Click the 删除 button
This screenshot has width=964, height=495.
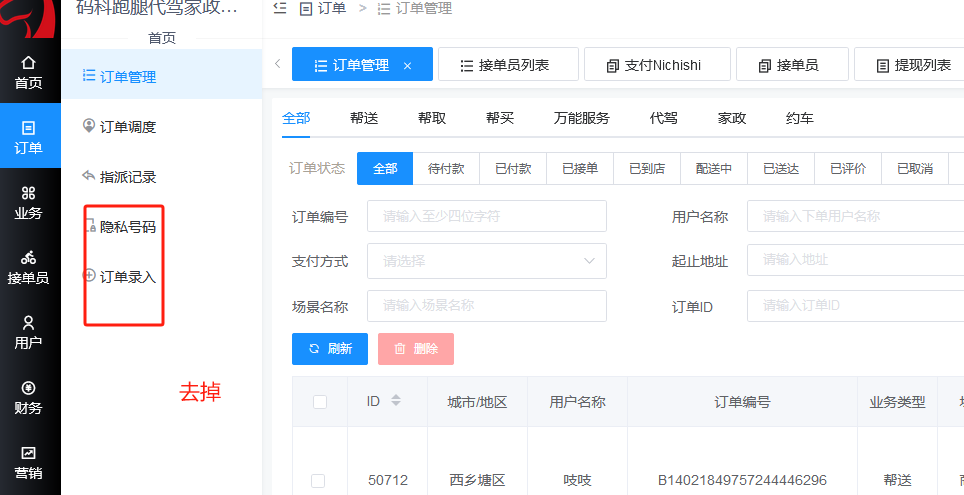(416, 349)
